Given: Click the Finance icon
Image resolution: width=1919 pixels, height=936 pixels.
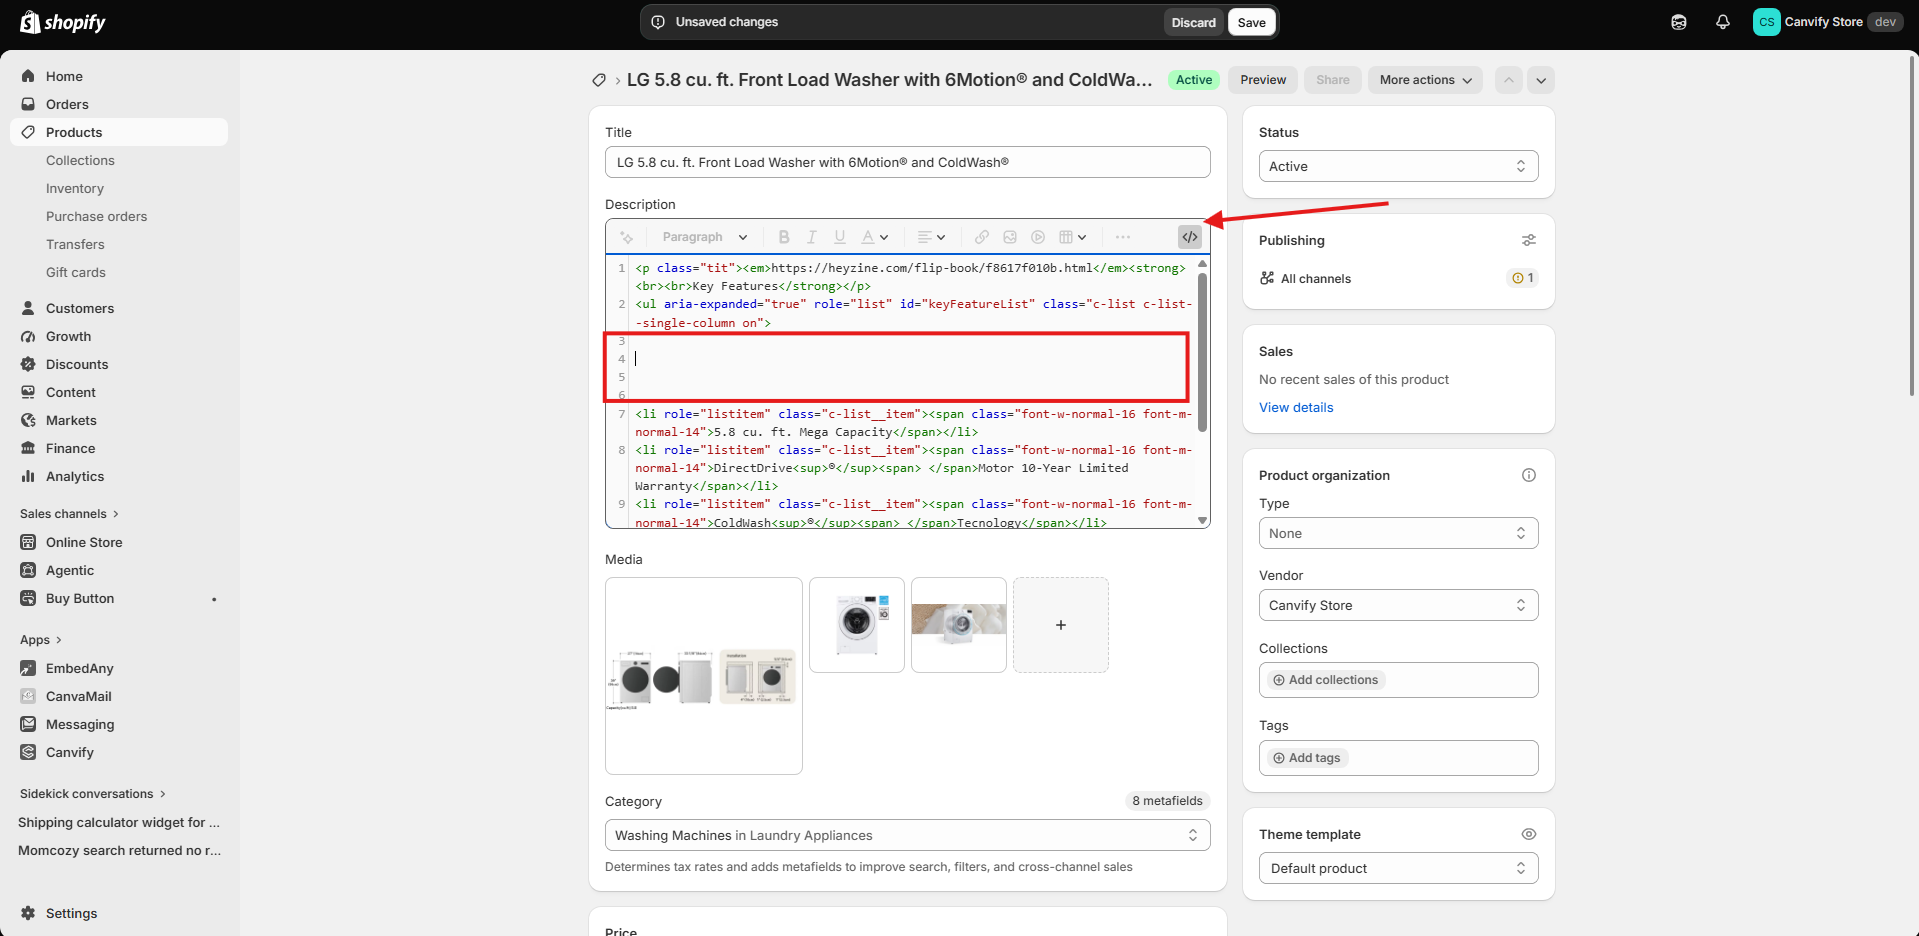Looking at the screenshot, I should pos(28,448).
